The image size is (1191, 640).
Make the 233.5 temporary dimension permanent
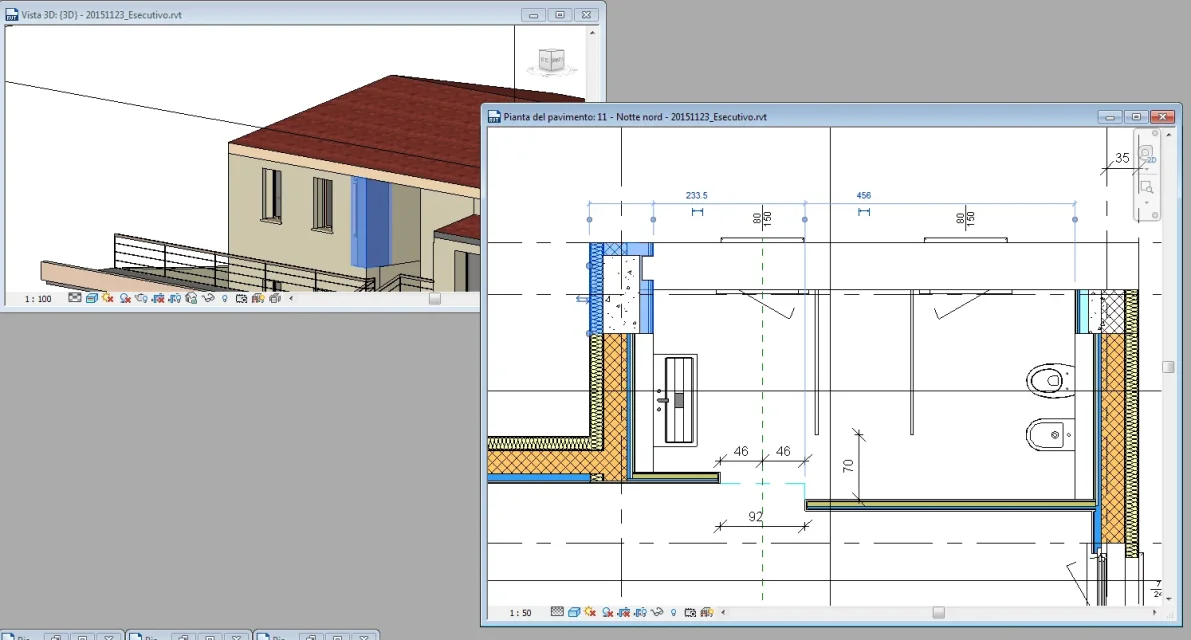(x=697, y=212)
